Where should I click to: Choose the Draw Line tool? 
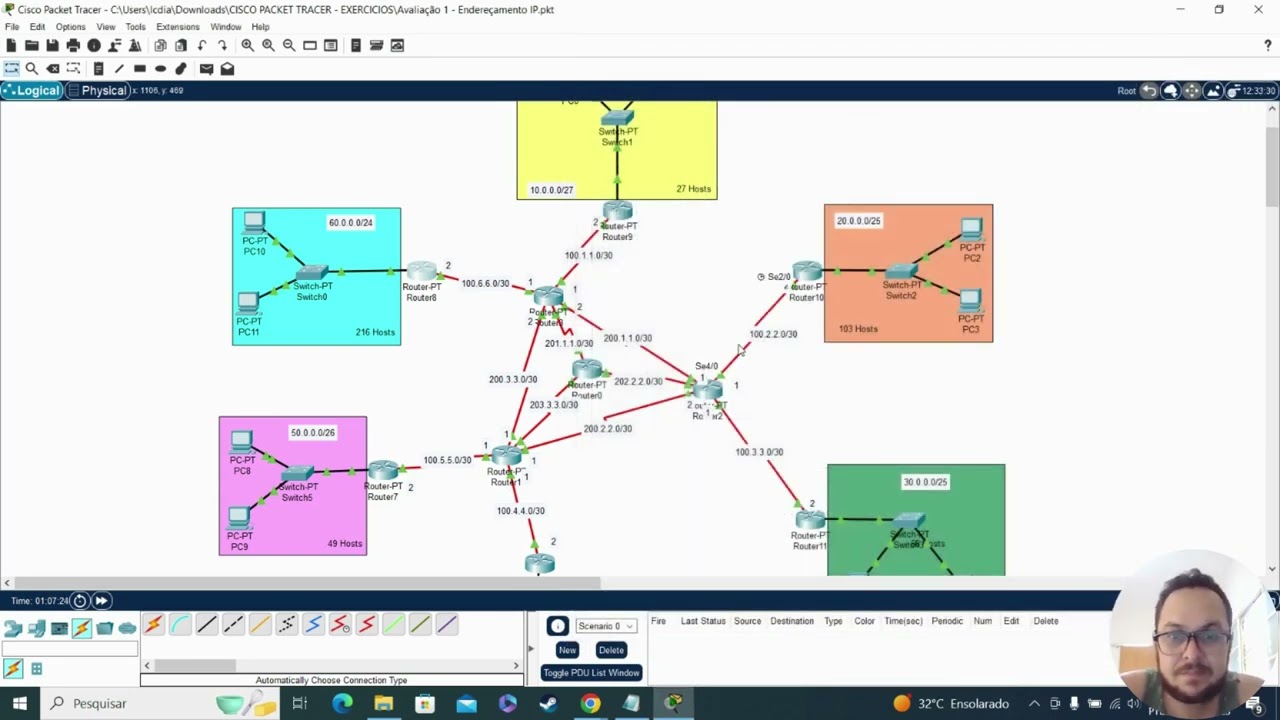(x=119, y=68)
